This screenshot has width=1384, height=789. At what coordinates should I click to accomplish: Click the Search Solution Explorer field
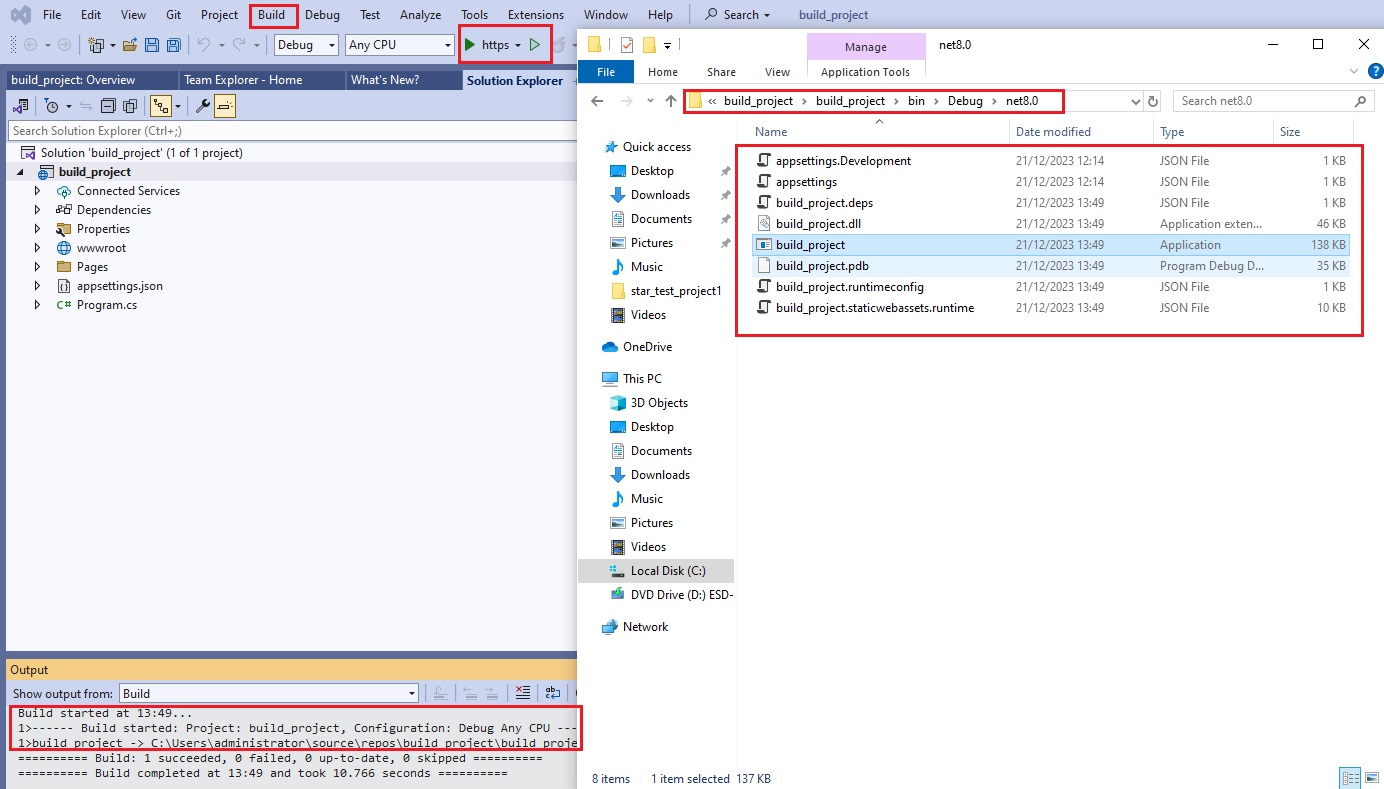(290, 131)
